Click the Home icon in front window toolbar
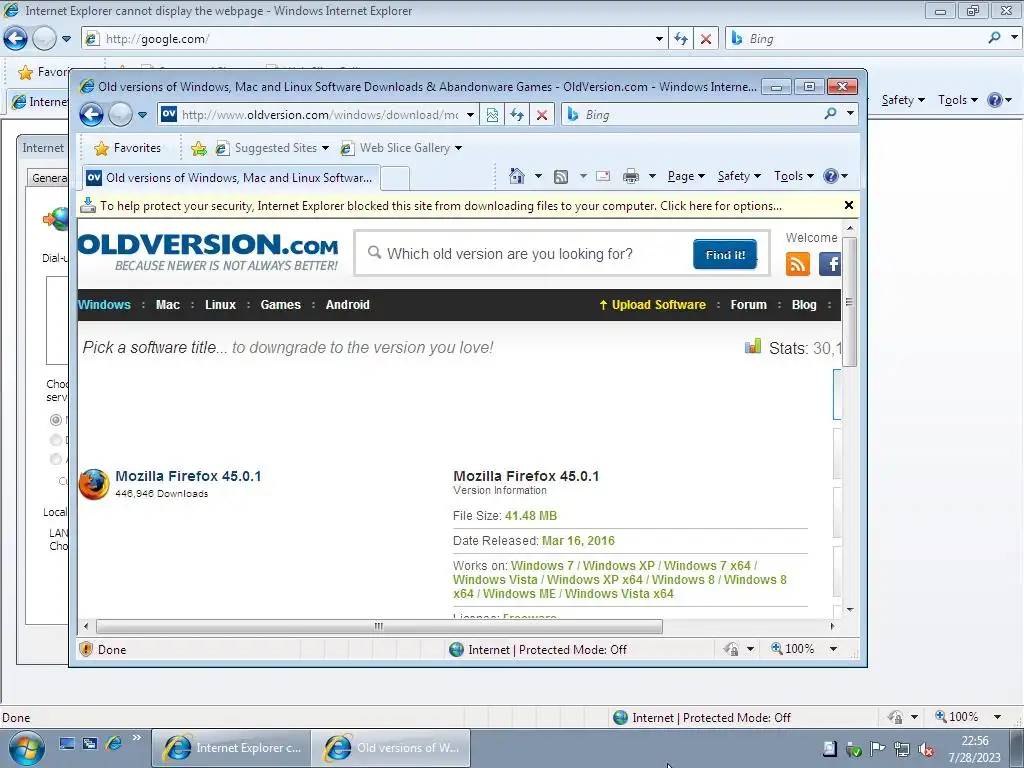Viewport: 1024px width, 768px height. (517, 176)
